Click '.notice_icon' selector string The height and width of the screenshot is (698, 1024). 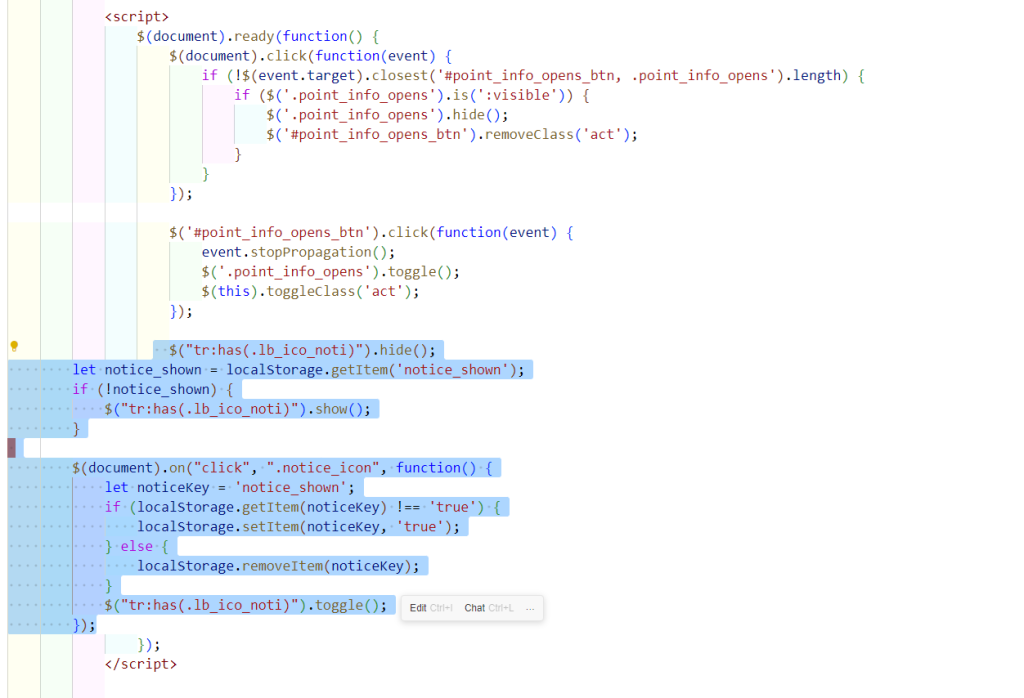point(323,468)
